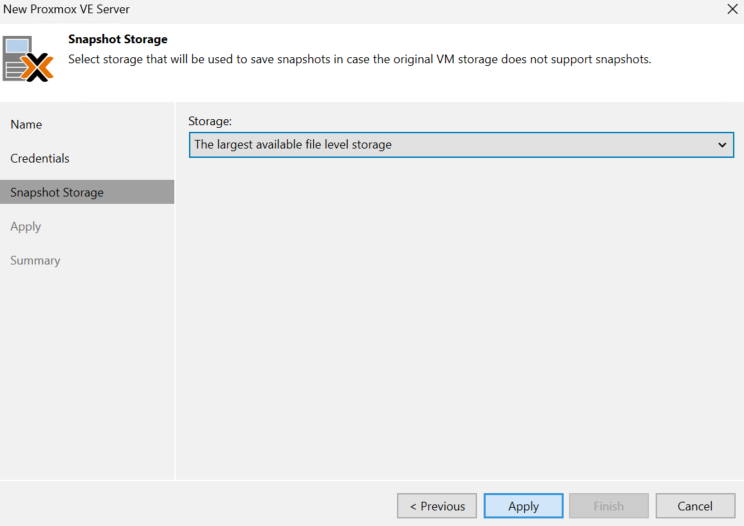This screenshot has height=526, width=744.
Task: Select the Snapshot Storage step
Action: [x=87, y=192]
